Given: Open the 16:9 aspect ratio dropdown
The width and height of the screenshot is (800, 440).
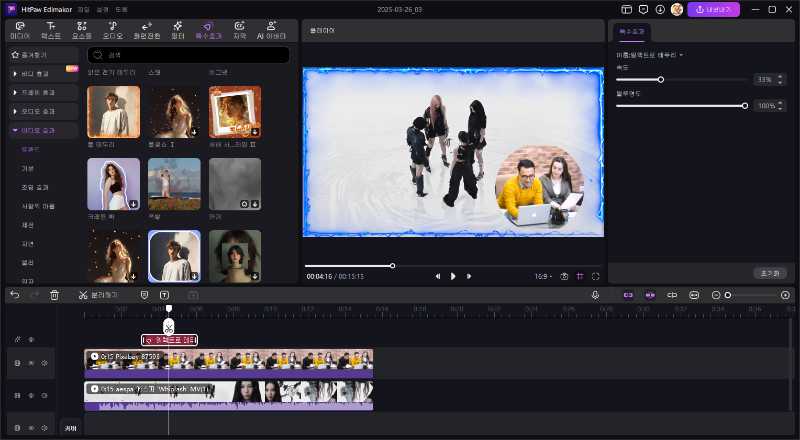Looking at the screenshot, I should coord(543,276).
